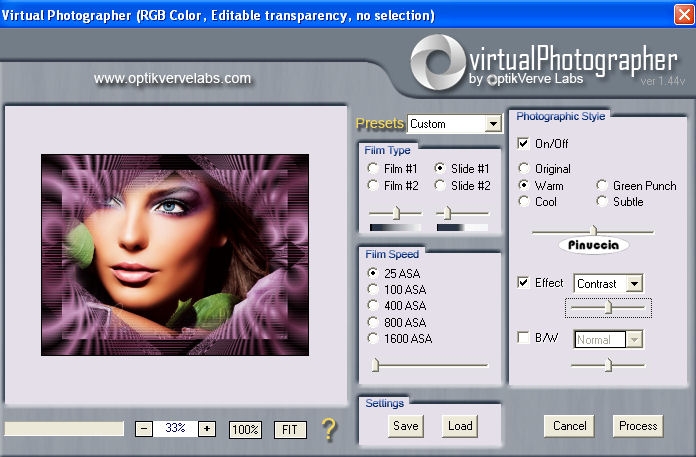Click the gradient bar under Slide slider
The image size is (696, 457).
tap(462, 228)
